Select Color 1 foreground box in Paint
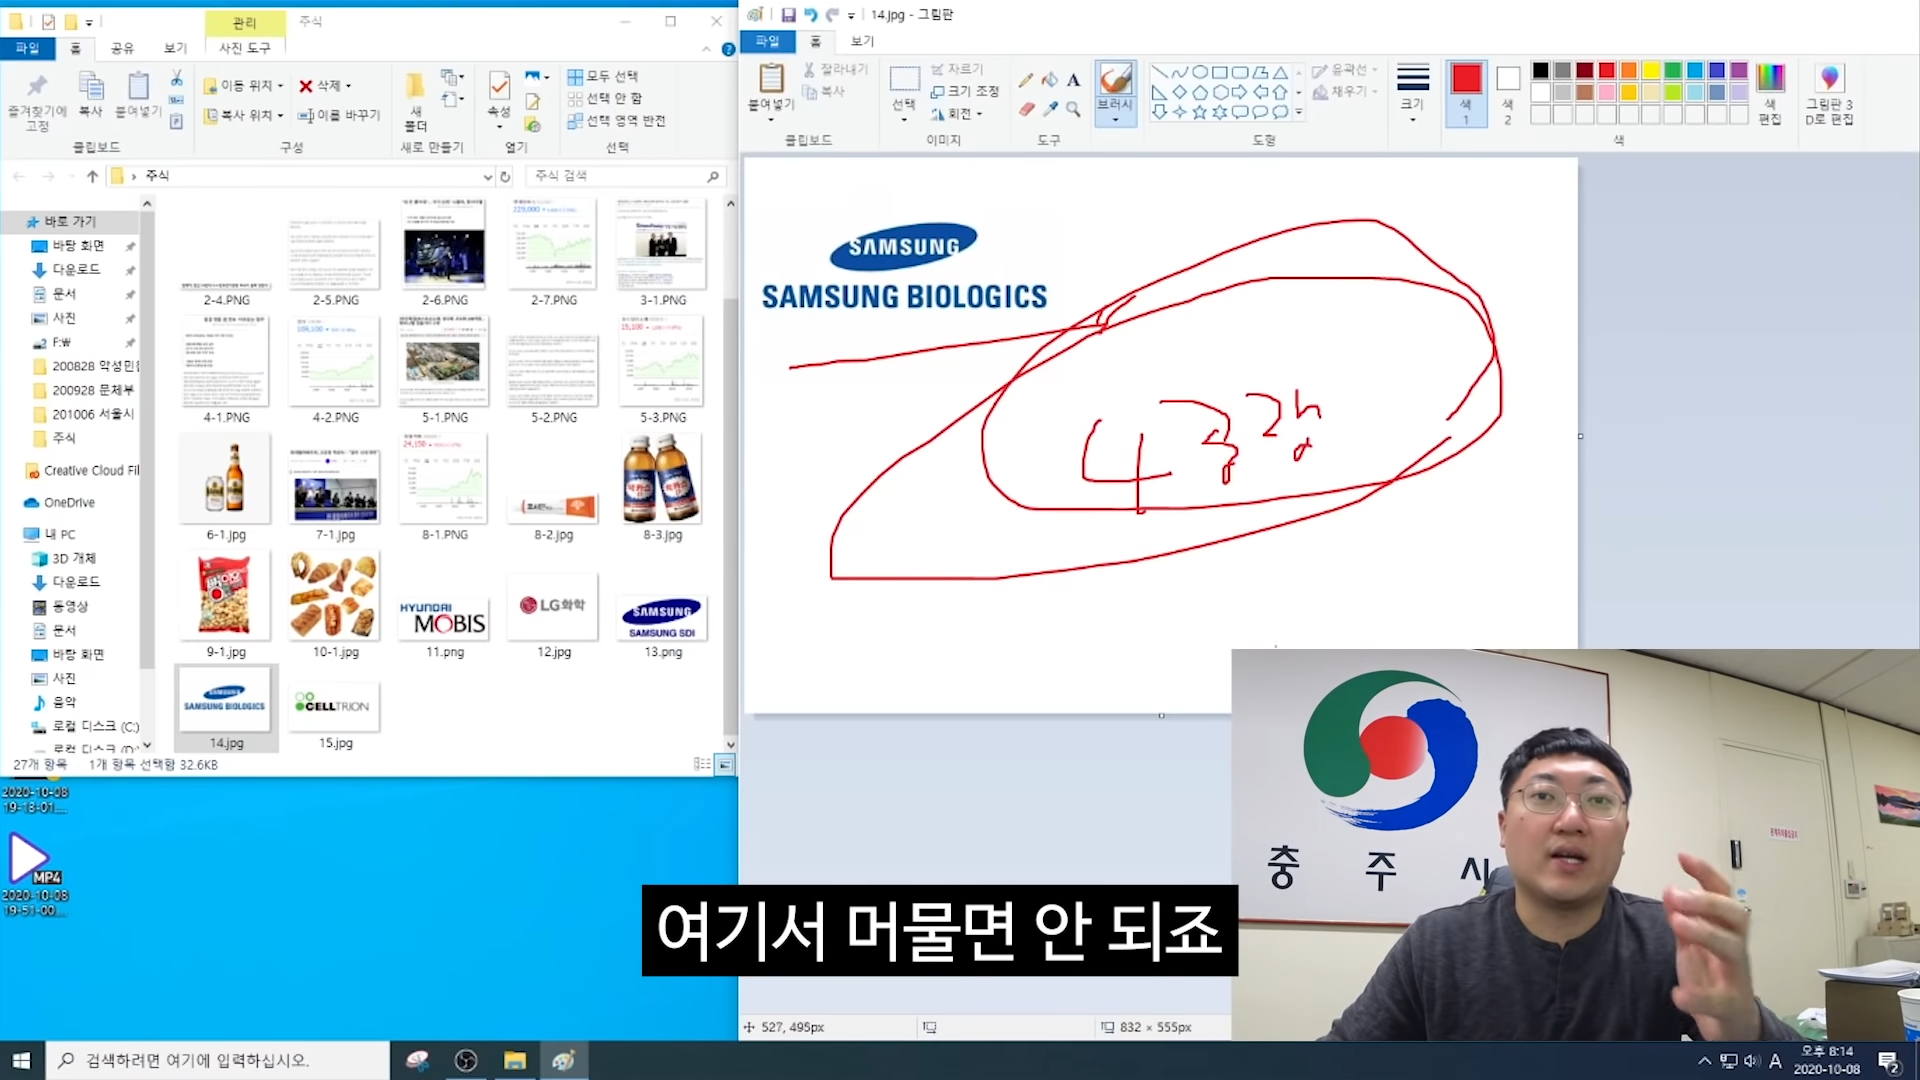Viewport: 1920px width, 1080px height. [1466, 93]
